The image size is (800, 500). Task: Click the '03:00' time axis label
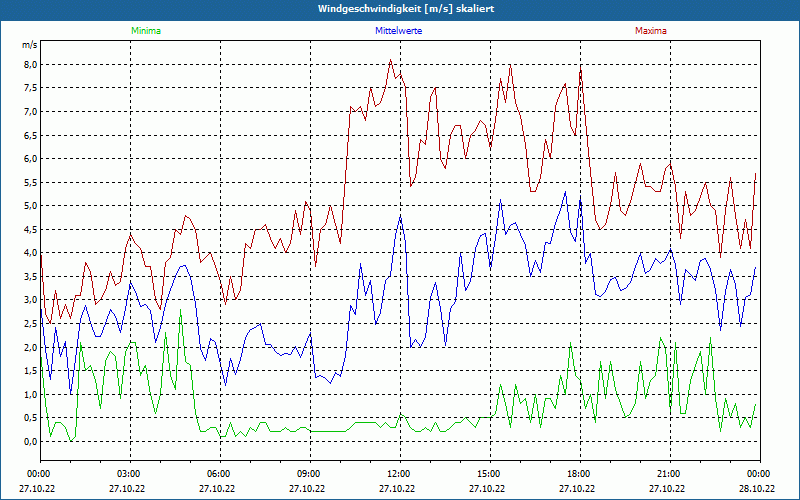point(130,474)
